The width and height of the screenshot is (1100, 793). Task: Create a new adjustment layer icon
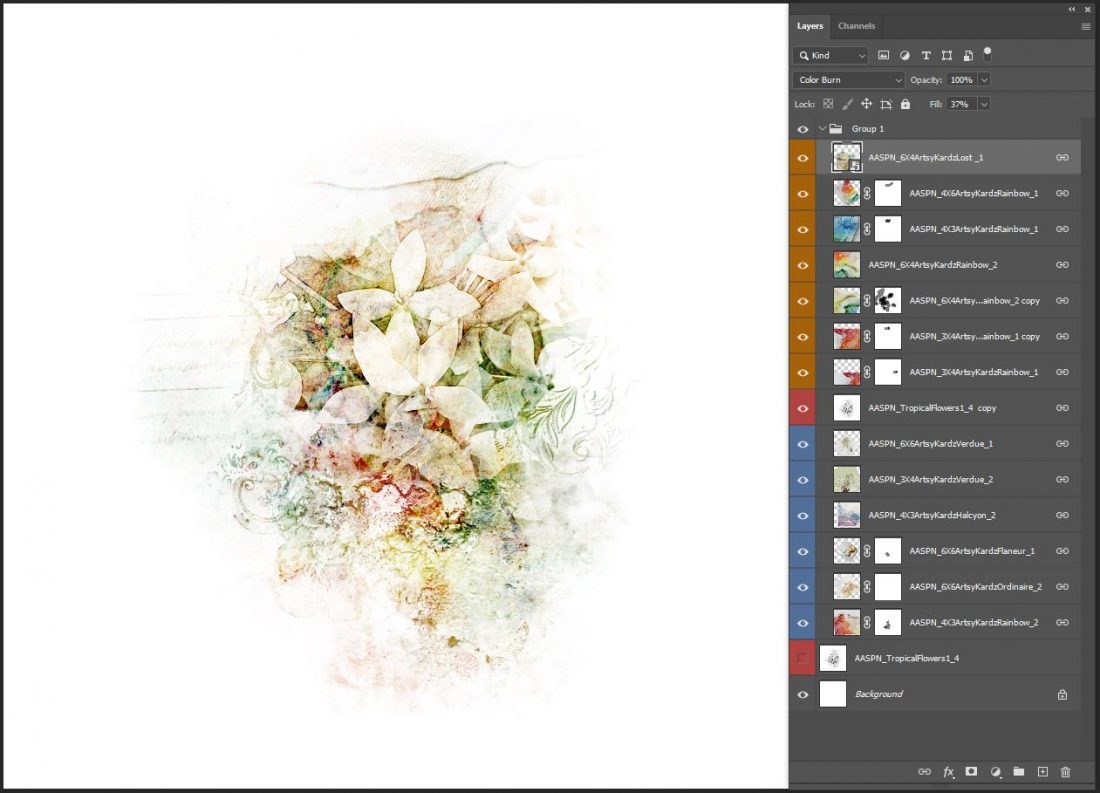point(995,772)
